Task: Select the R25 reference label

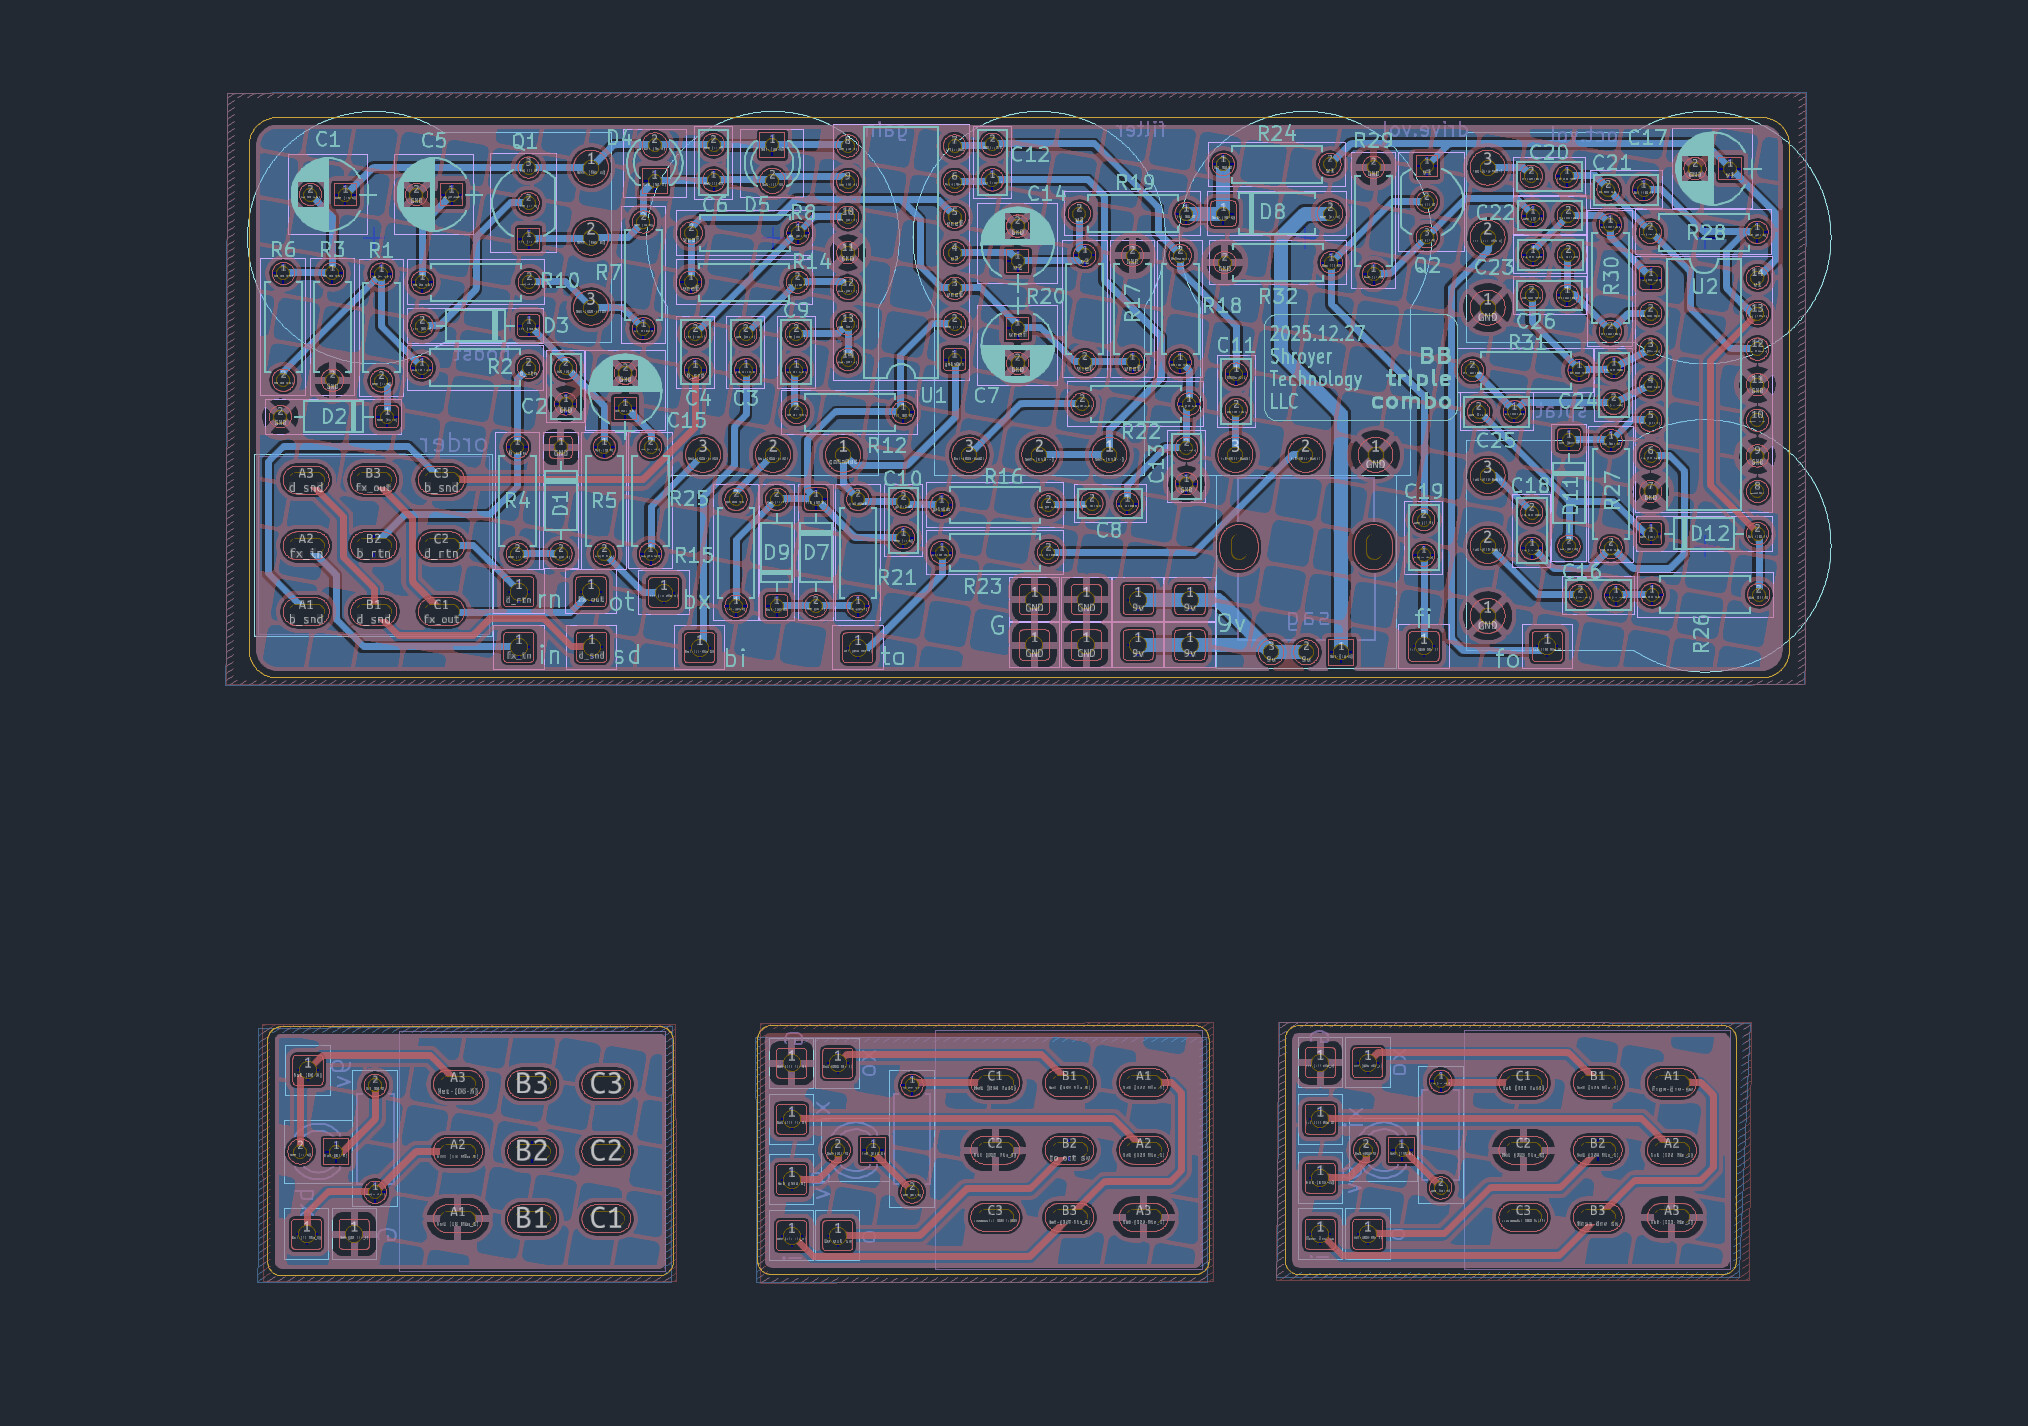Action: pos(688,498)
